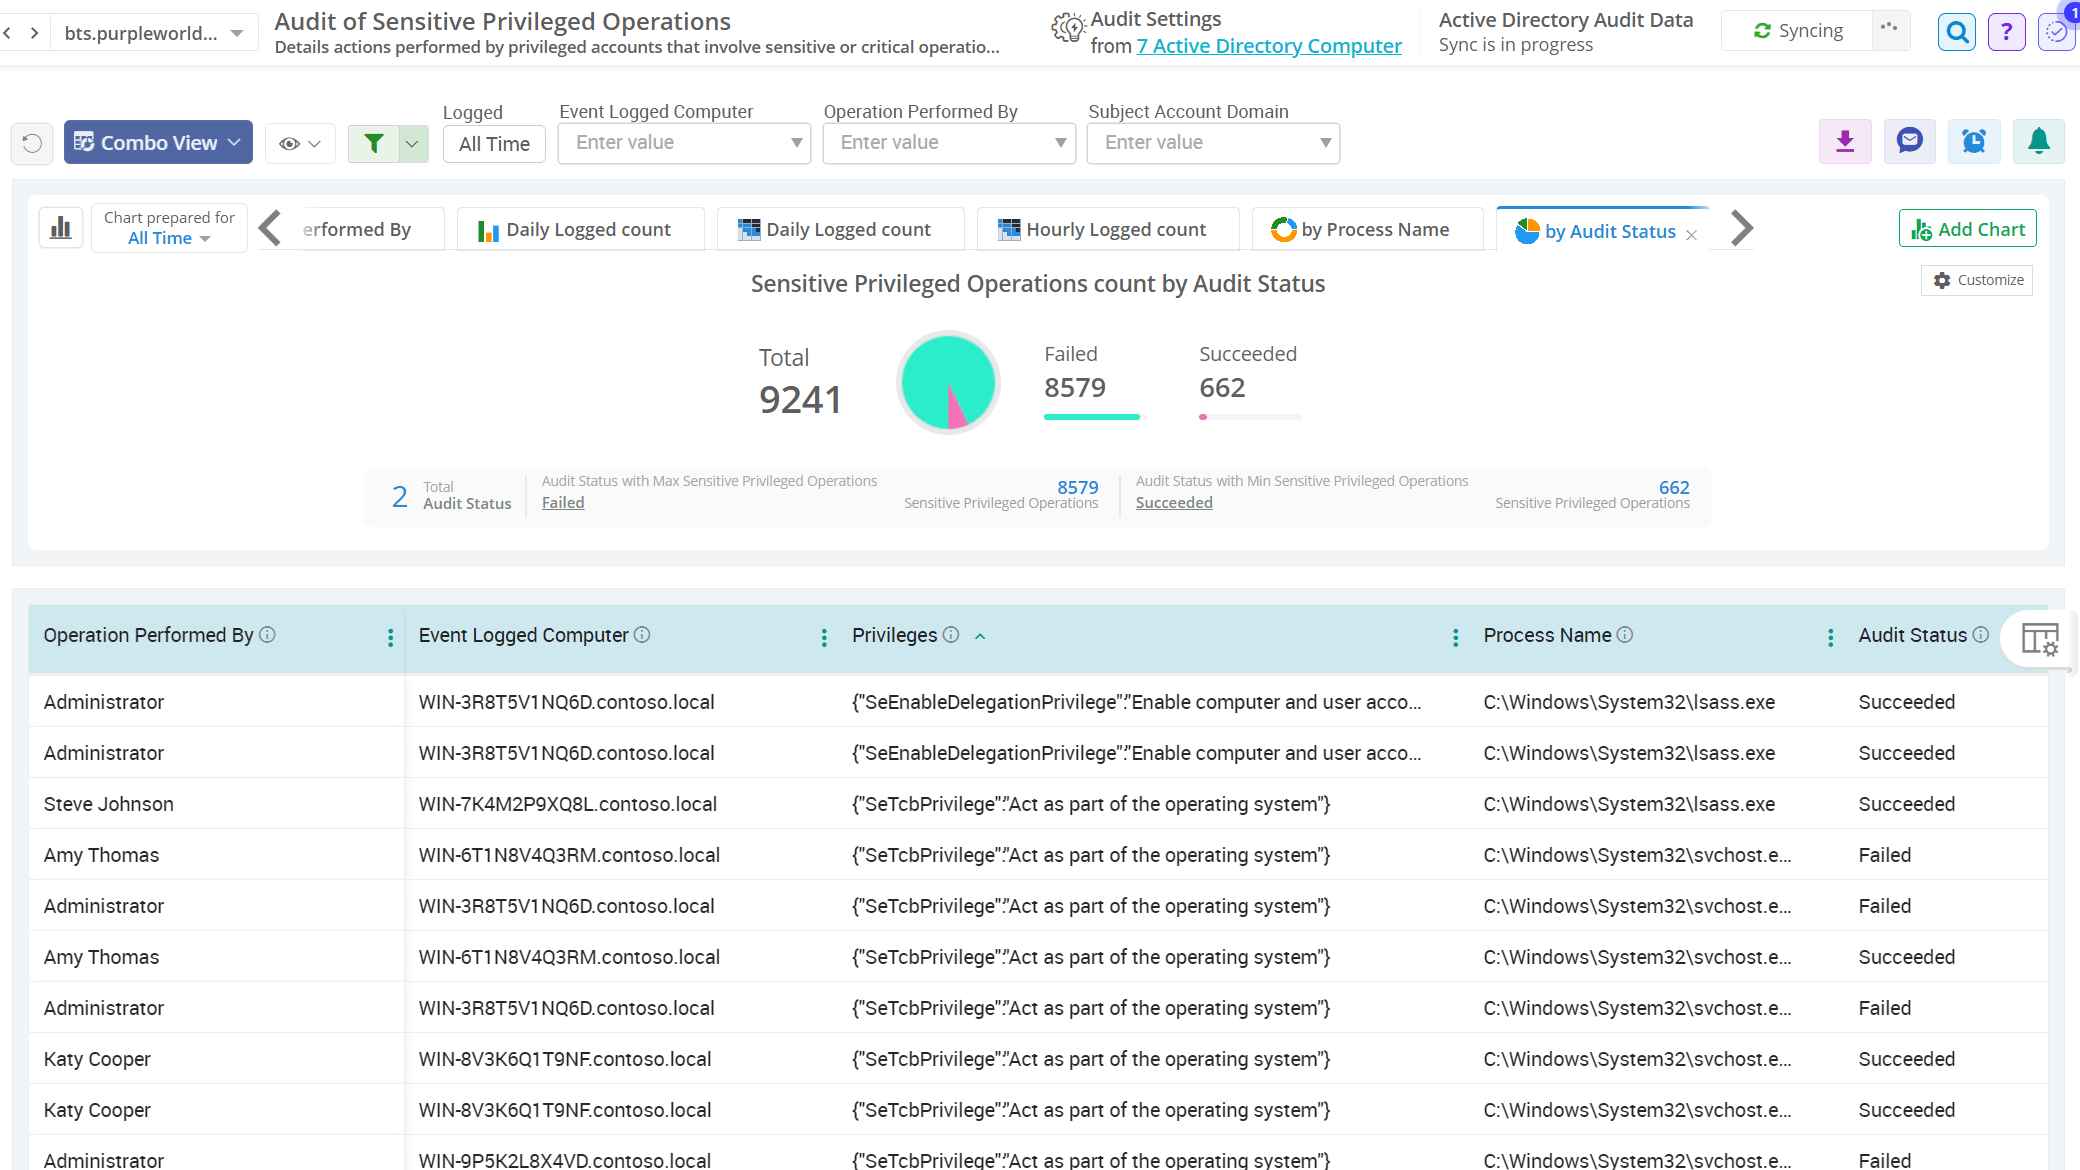Open the table column settings icon

click(x=2039, y=638)
